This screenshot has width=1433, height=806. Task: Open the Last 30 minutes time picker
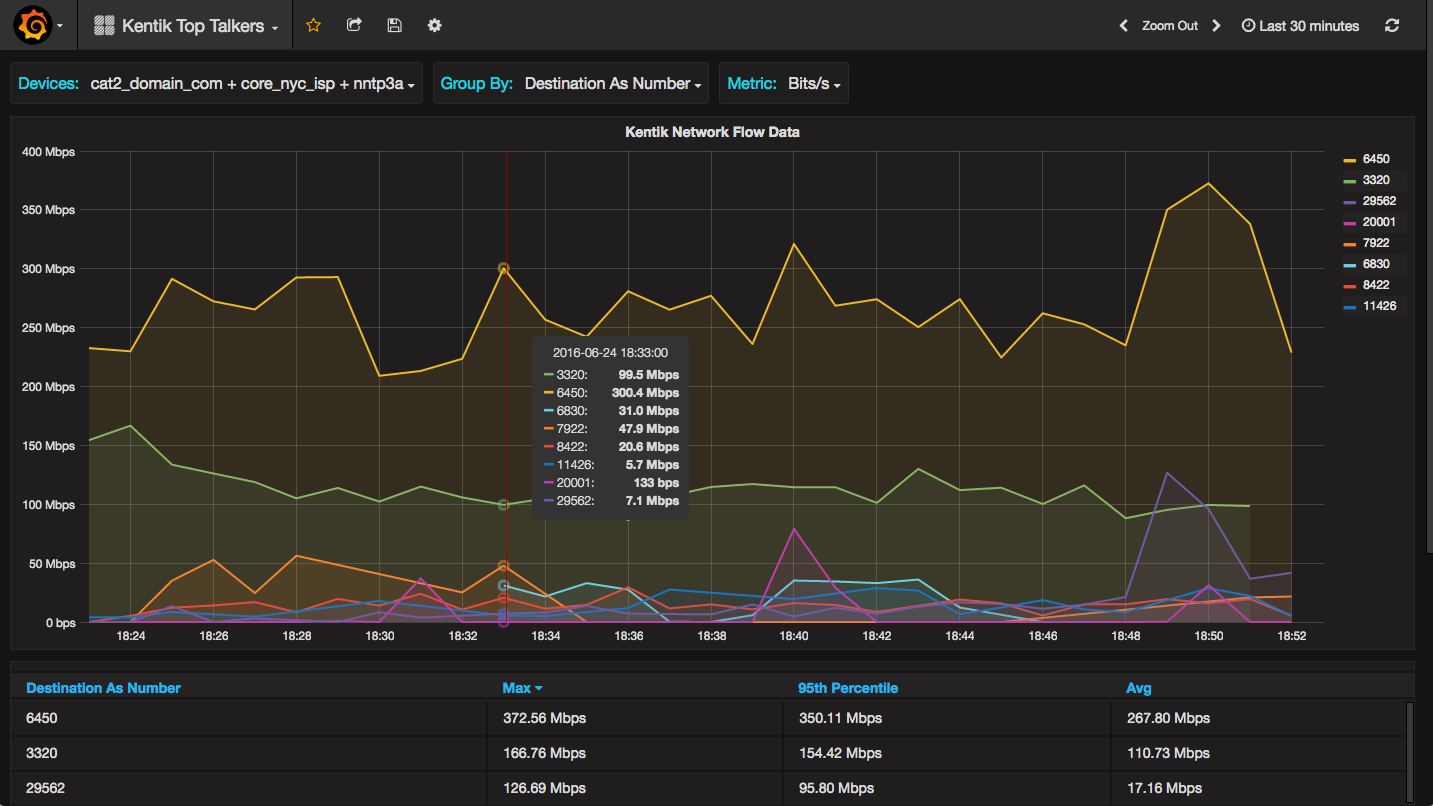pos(1300,26)
